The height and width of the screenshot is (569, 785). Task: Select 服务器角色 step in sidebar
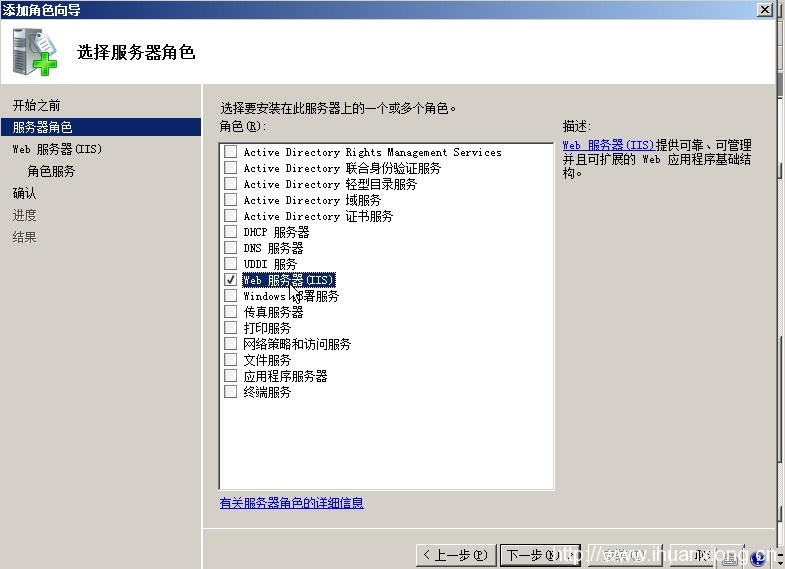click(x=101, y=127)
